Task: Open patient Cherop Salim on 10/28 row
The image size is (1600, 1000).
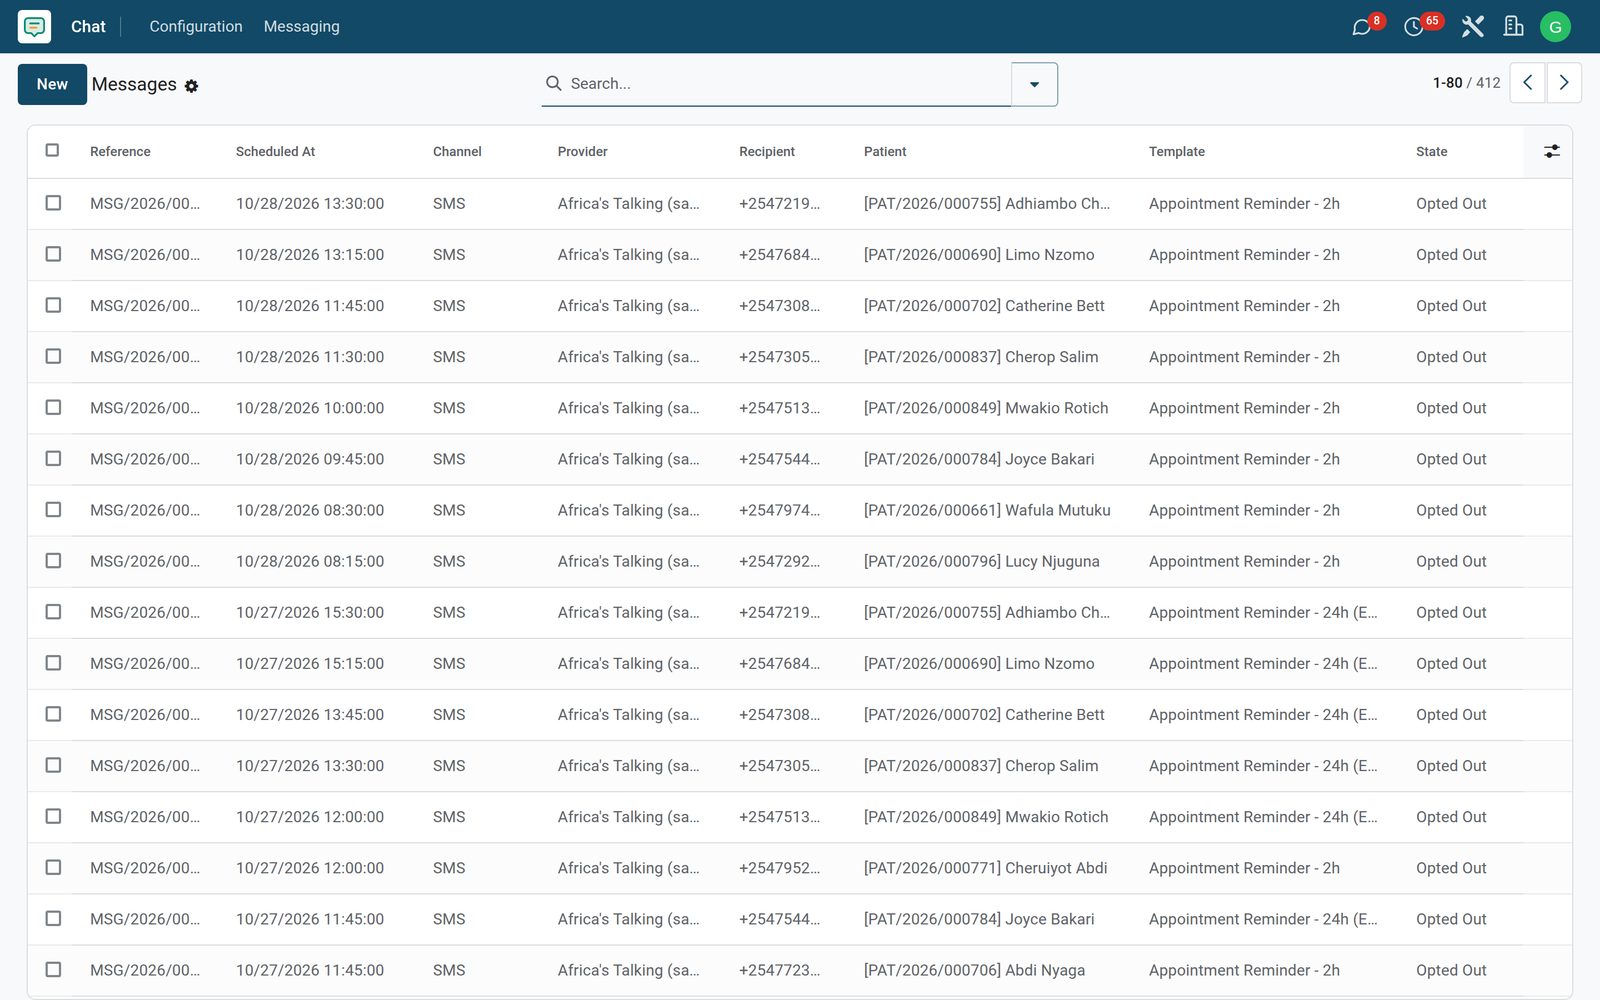Action: pos(981,357)
